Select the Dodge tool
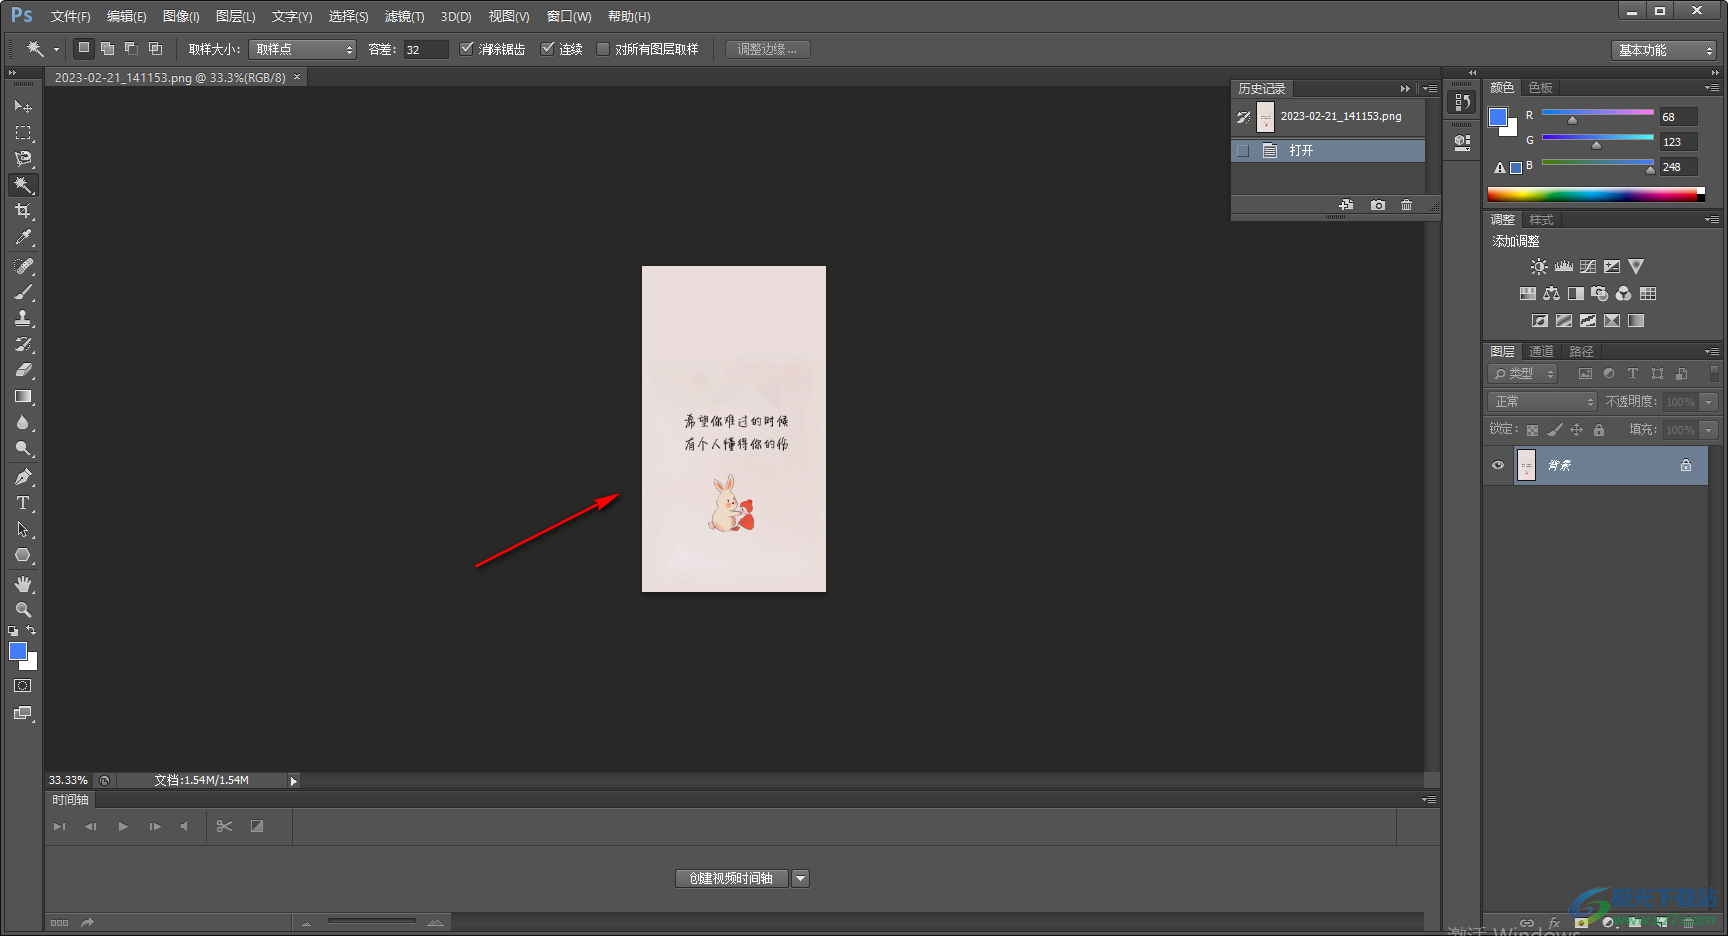The height and width of the screenshot is (936, 1728). 23,448
